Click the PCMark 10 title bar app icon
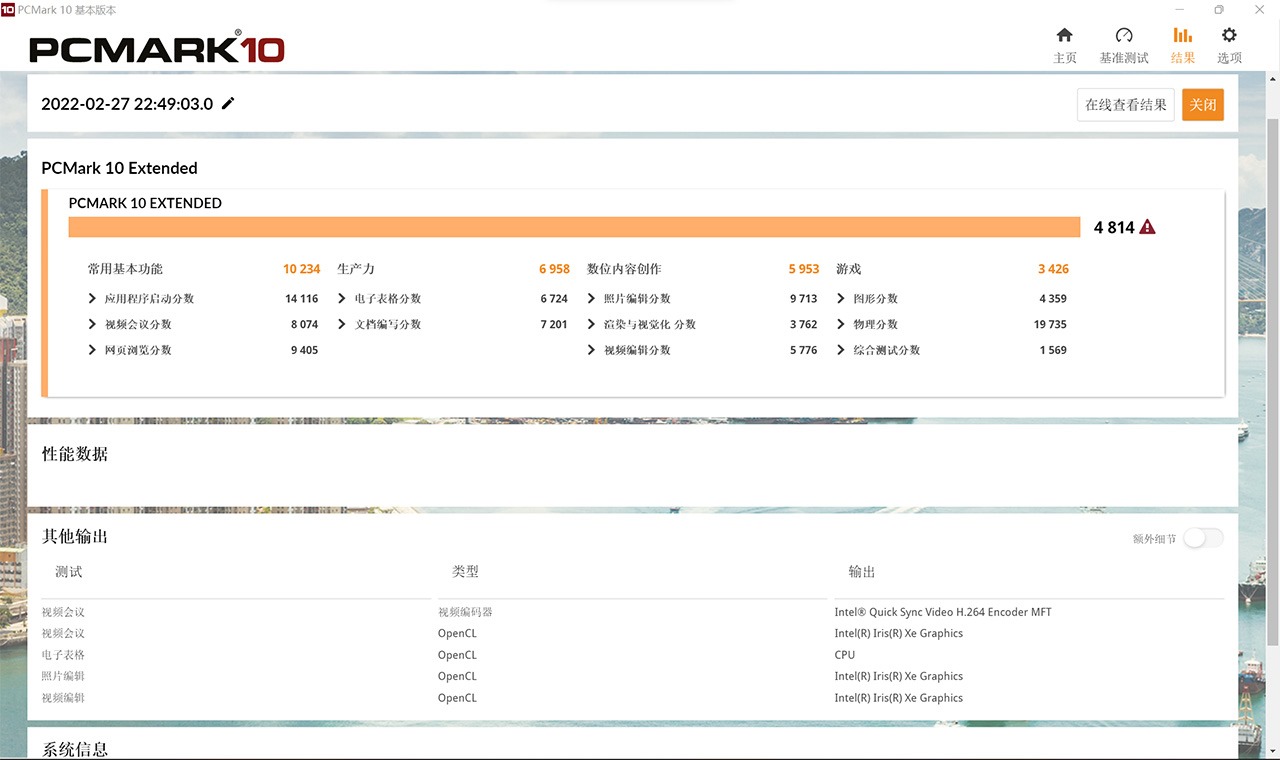Viewport: 1280px width, 760px height. pos(8,9)
